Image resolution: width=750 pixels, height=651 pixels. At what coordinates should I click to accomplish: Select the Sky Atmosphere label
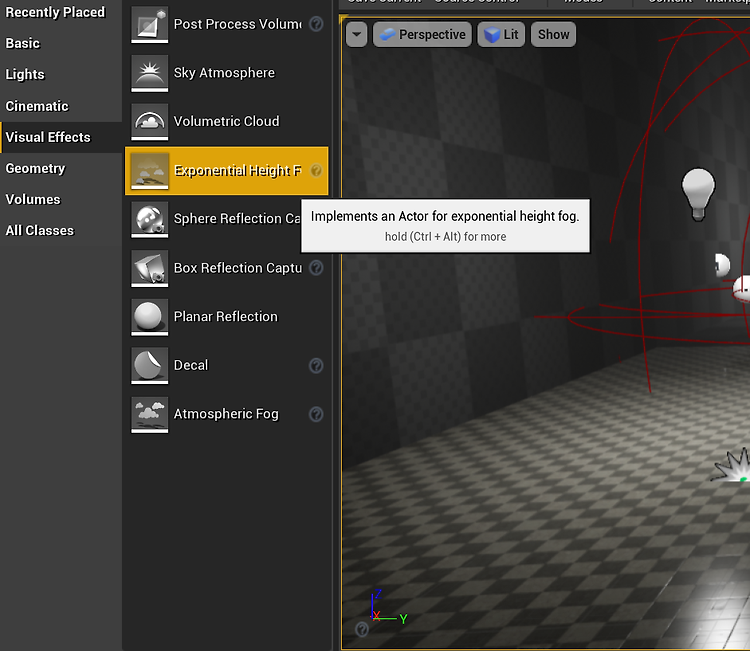[x=224, y=73]
